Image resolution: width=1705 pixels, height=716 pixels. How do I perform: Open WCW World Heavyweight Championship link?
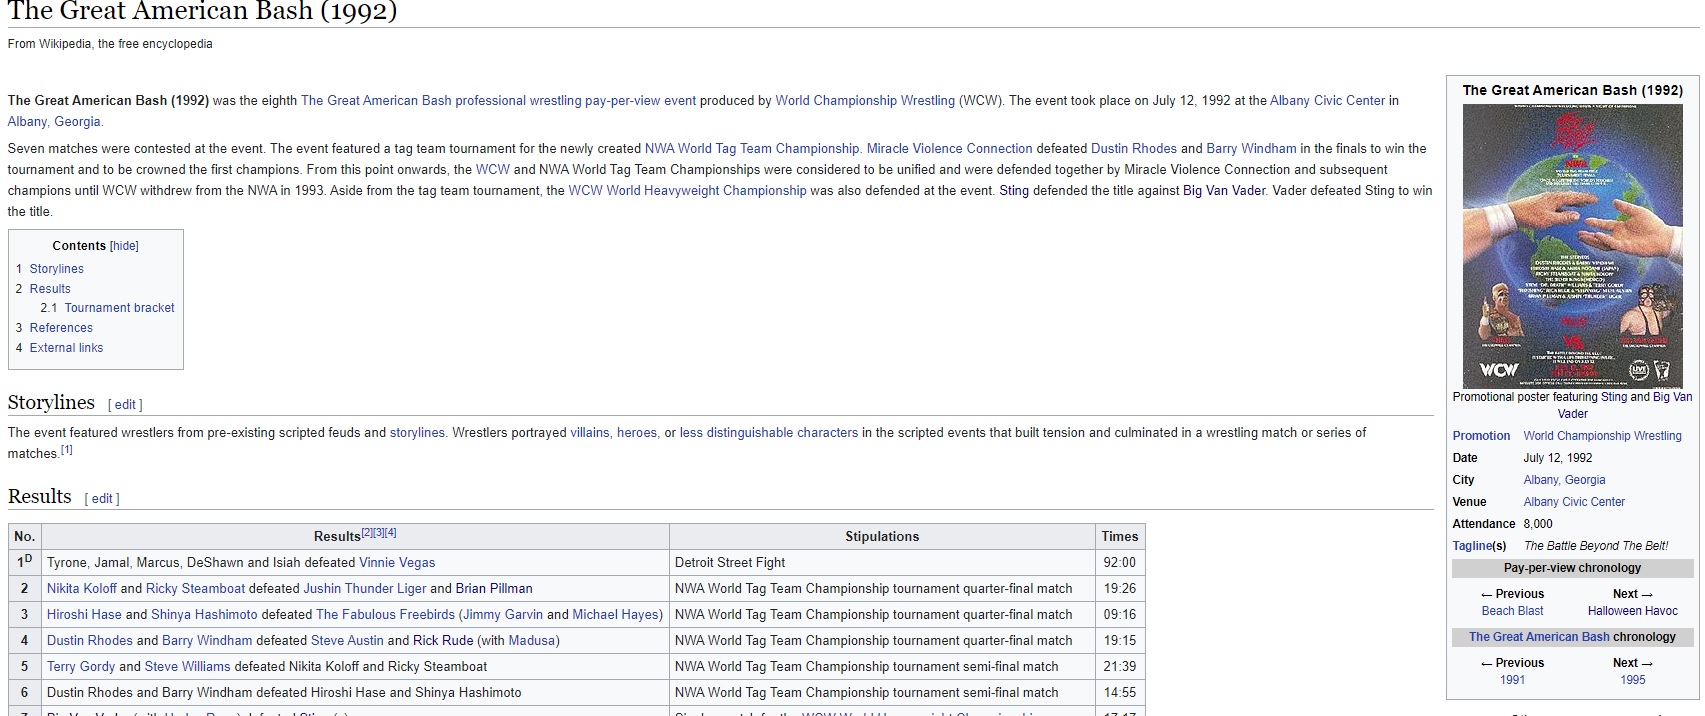point(687,191)
